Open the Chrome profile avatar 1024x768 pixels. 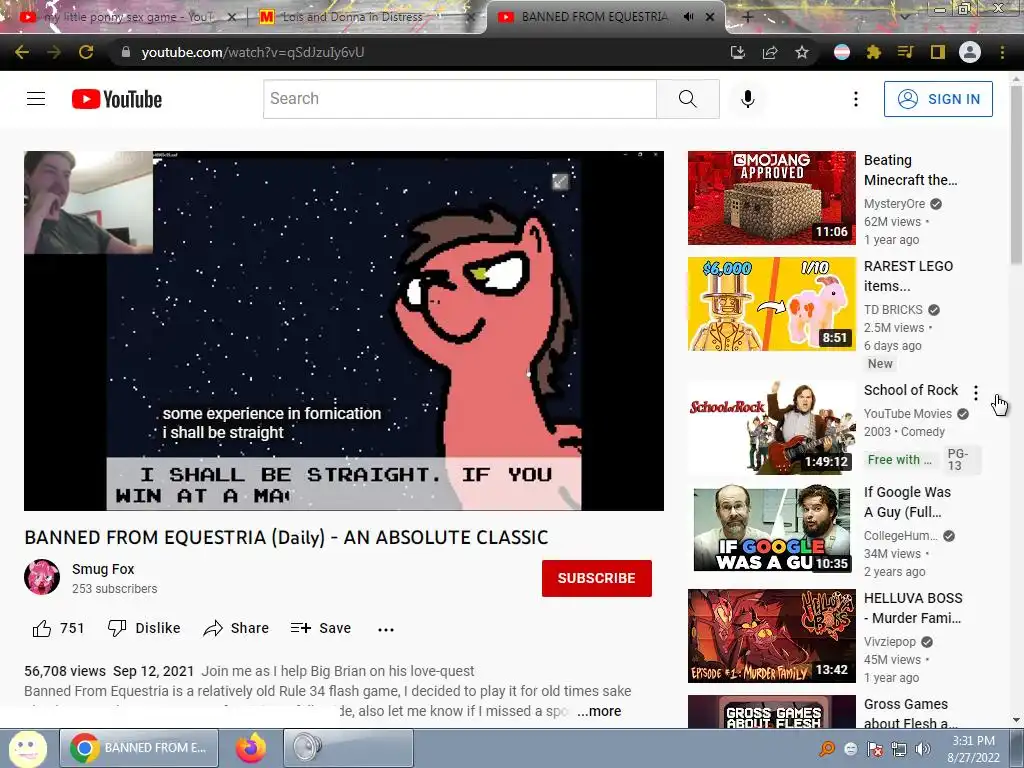[x=970, y=52]
